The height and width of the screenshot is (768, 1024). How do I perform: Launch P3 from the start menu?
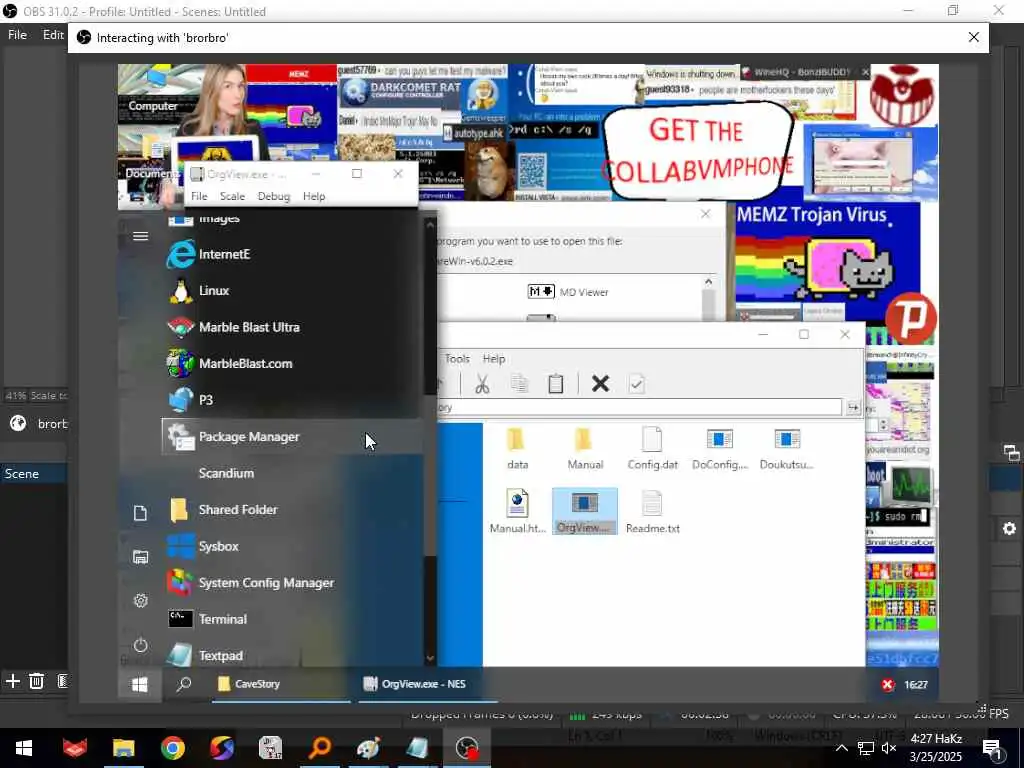coord(293,400)
